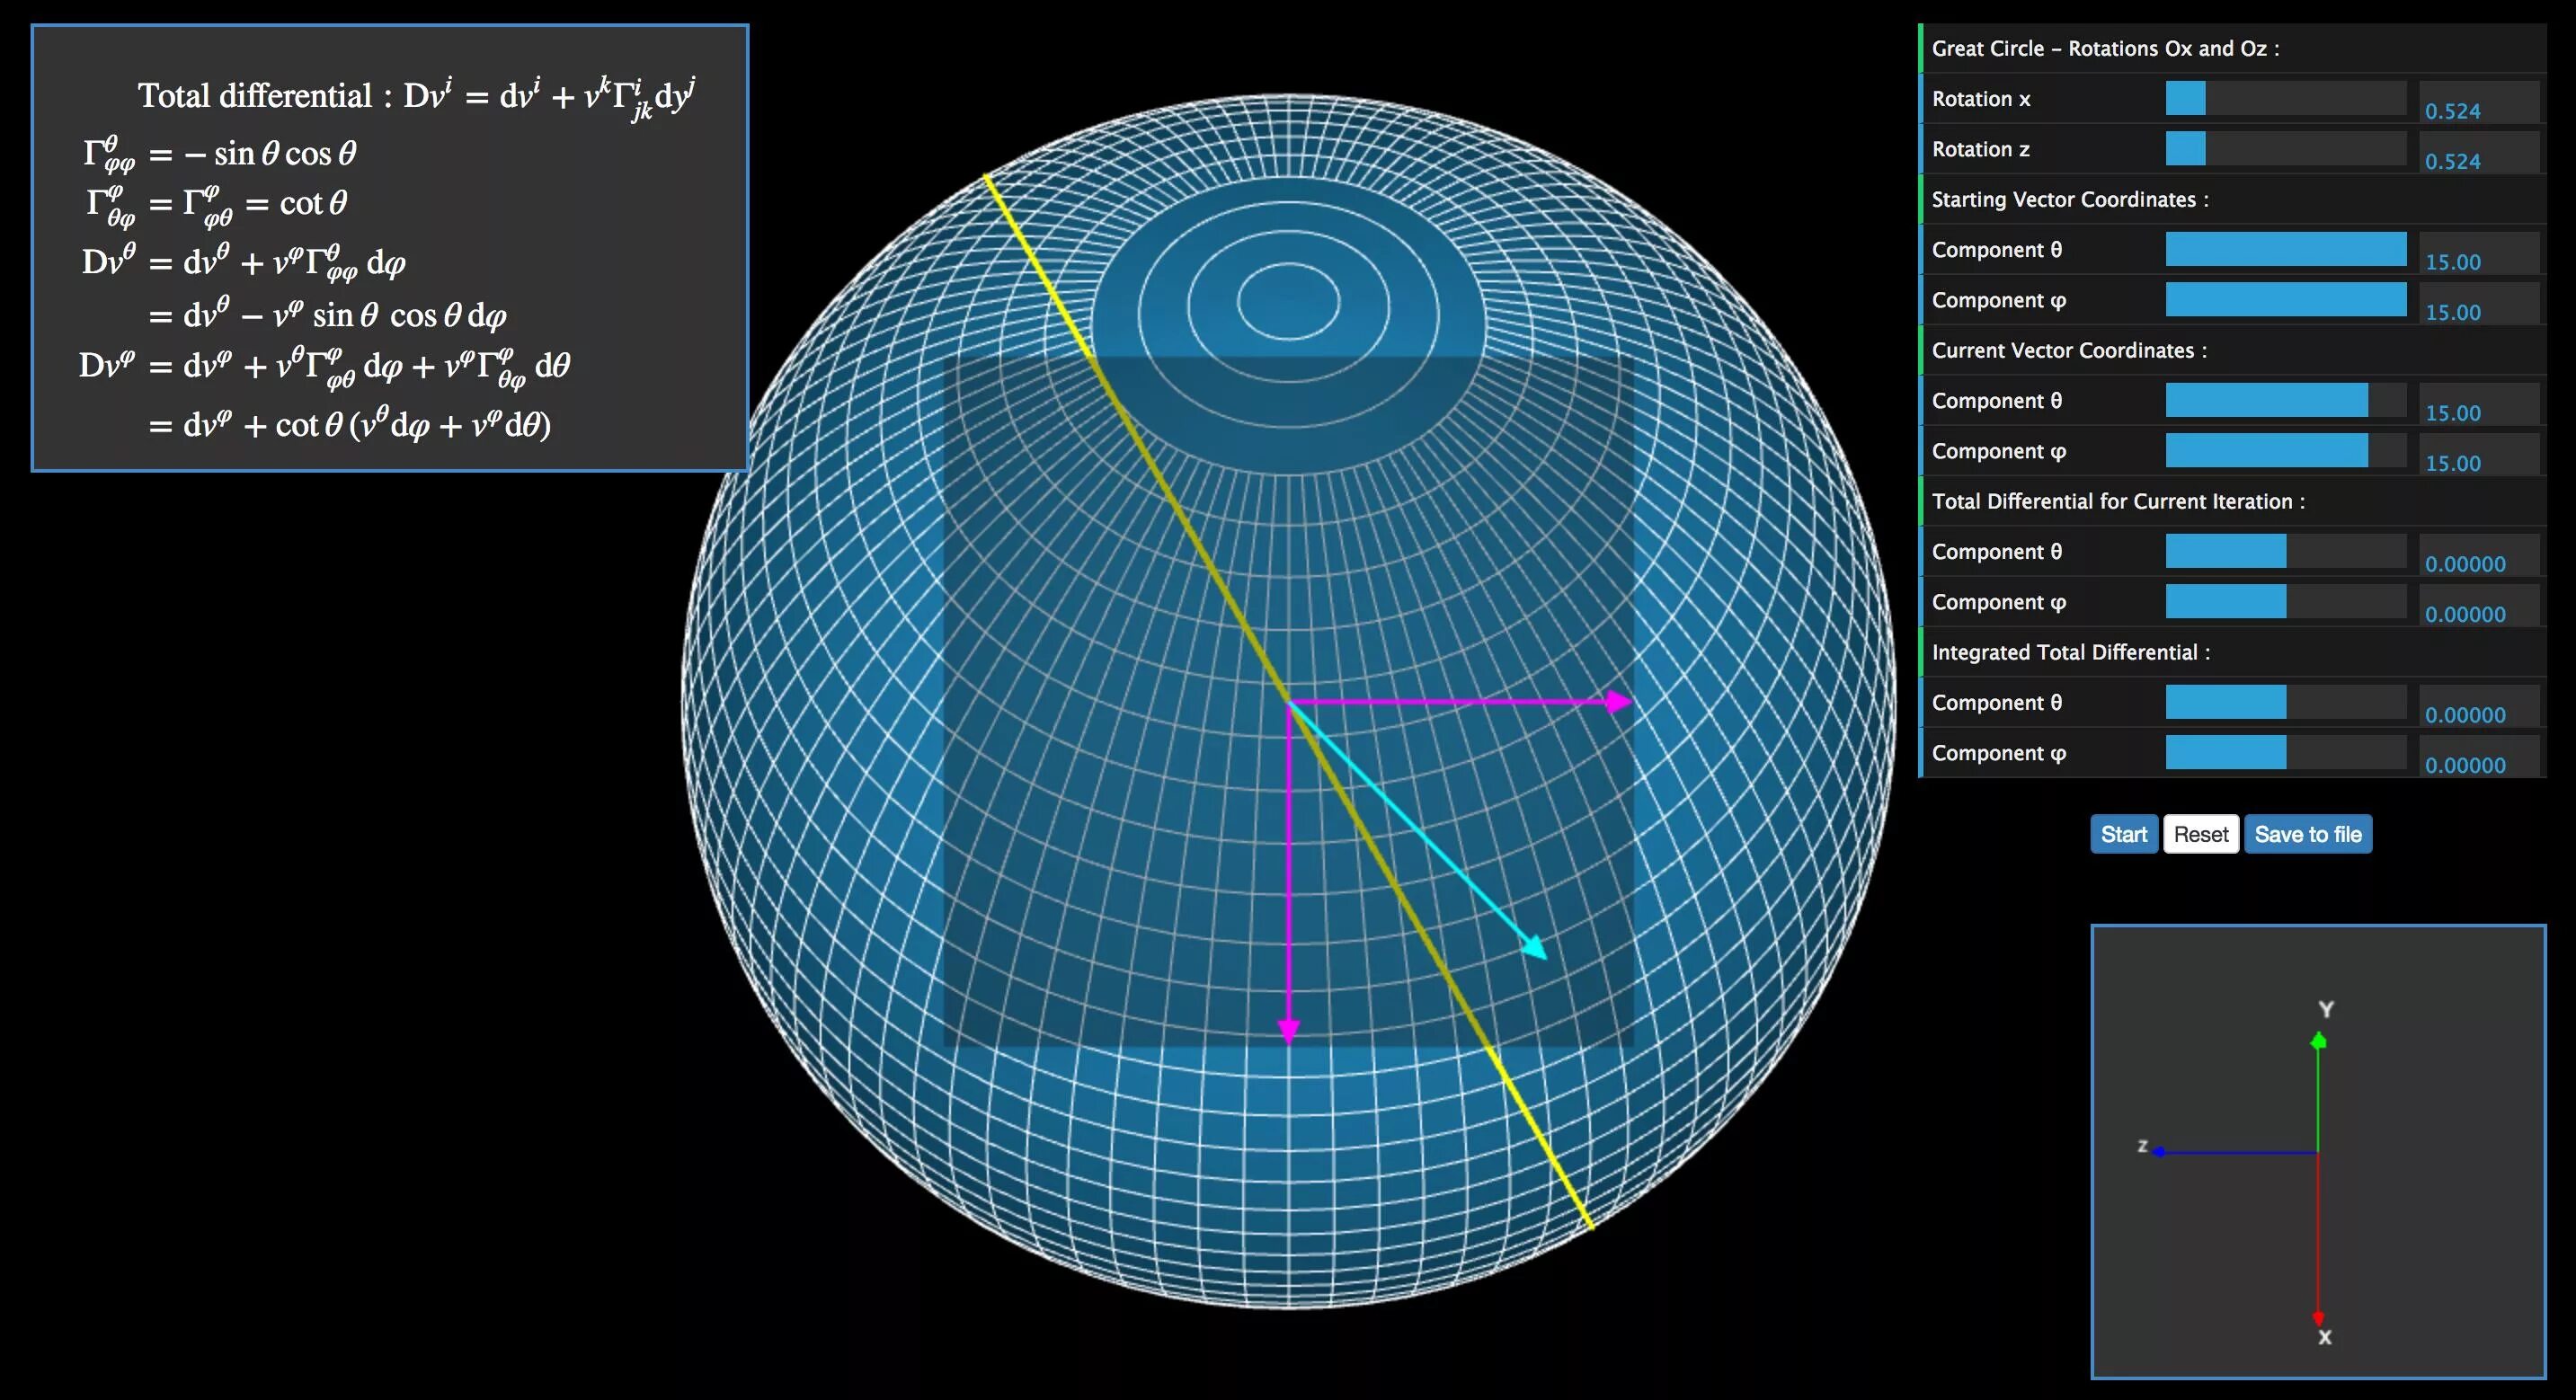Collapse Starting Vector Coordinates section header

pyautogui.click(x=2070, y=199)
